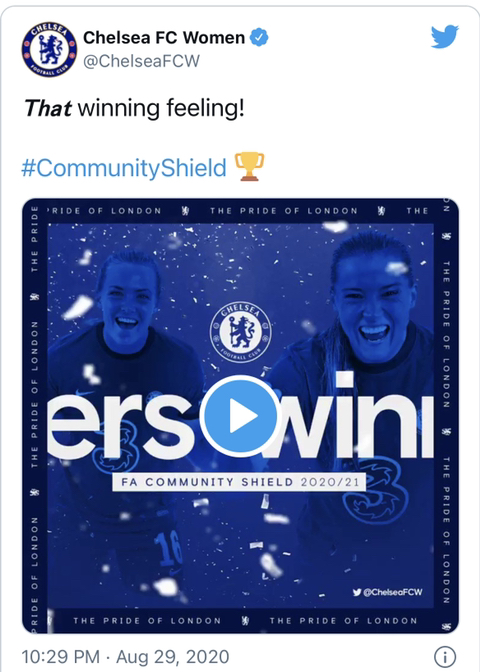Click the trophy emoji after the hashtag
The image size is (480, 672).
249,167
